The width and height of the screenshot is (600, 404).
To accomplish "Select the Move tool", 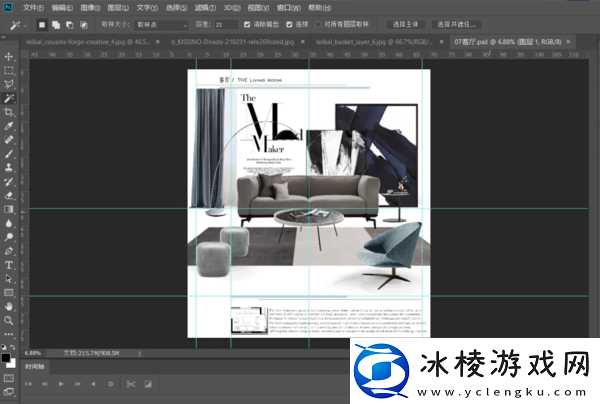I will (8, 57).
